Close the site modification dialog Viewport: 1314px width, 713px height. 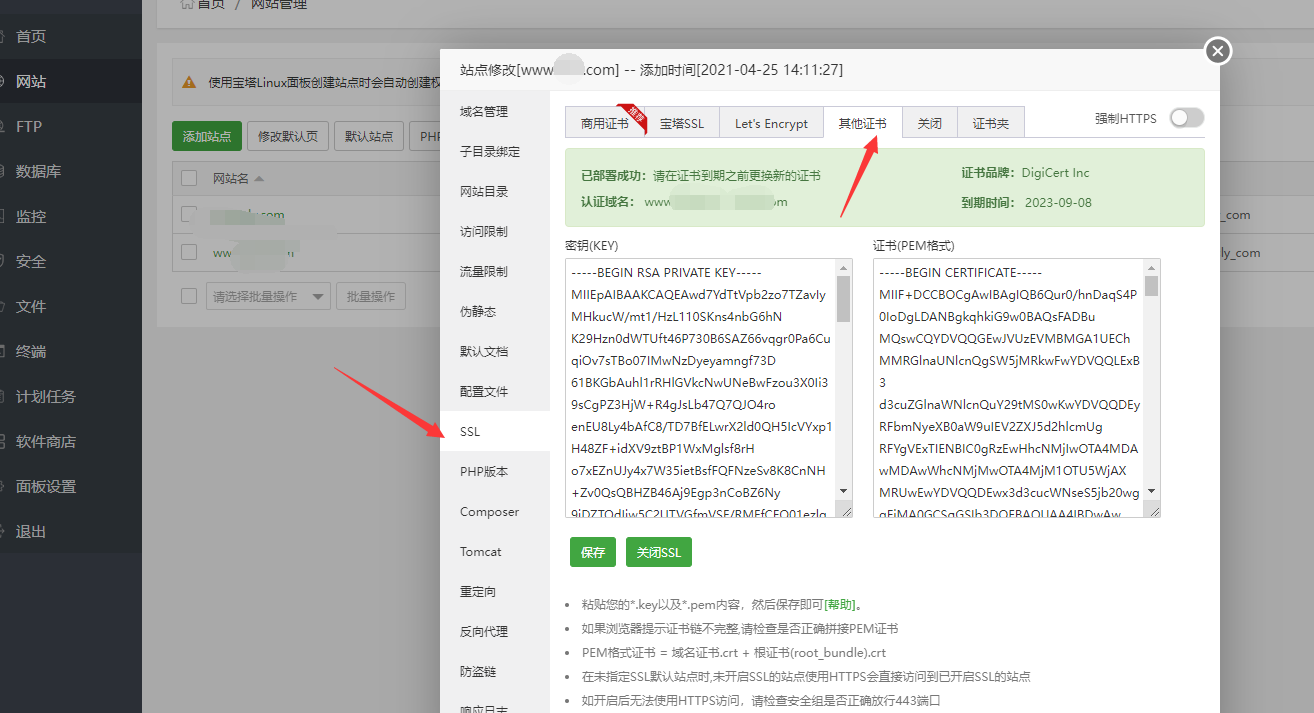coord(1217,51)
